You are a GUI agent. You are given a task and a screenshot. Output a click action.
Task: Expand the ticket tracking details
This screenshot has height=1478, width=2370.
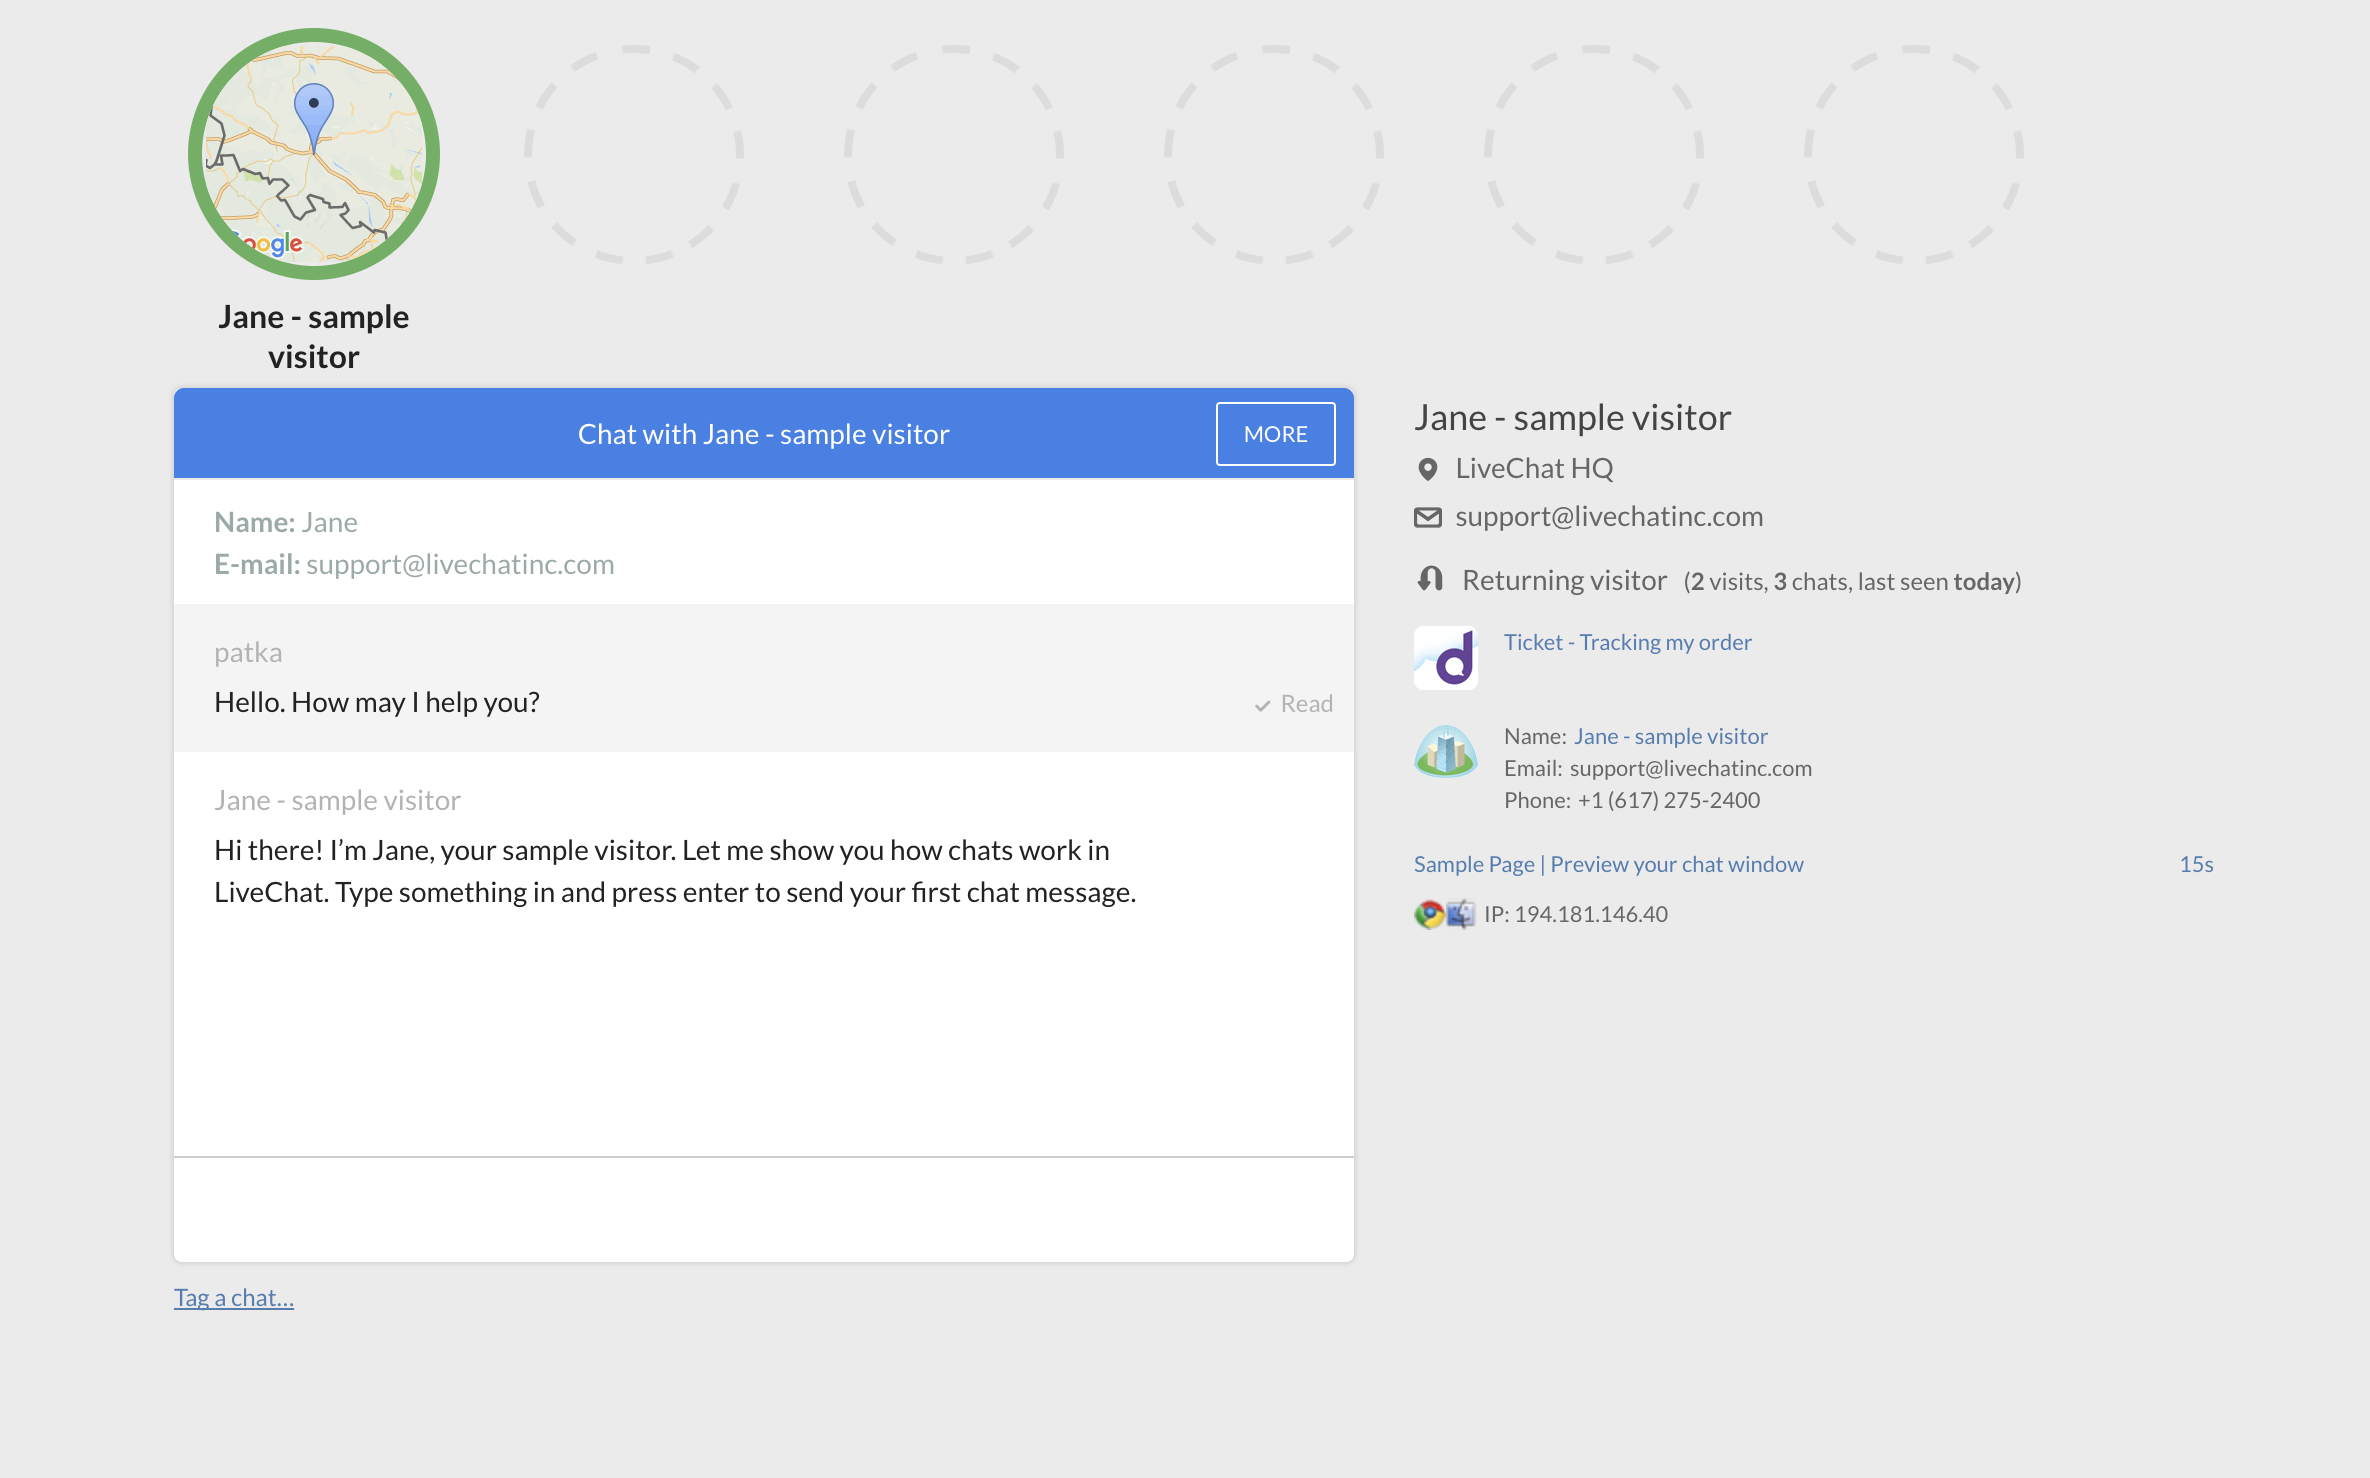click(x=1624, y=642)
